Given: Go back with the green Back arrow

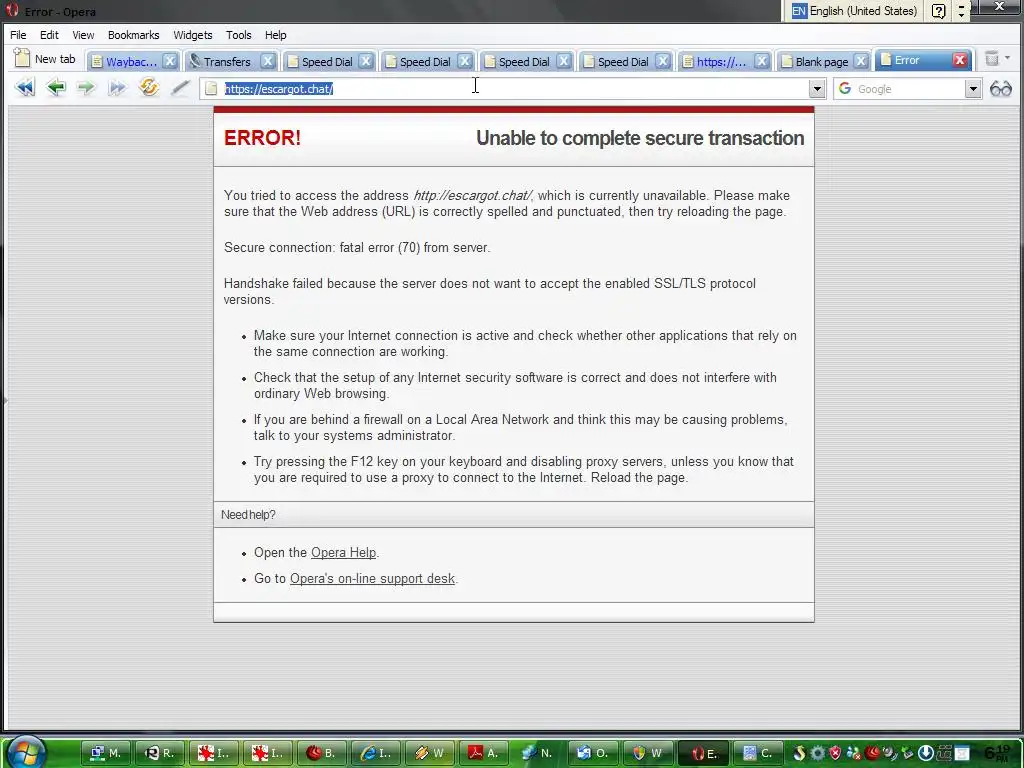Looking at the screenshot, I should click(56, 88).
